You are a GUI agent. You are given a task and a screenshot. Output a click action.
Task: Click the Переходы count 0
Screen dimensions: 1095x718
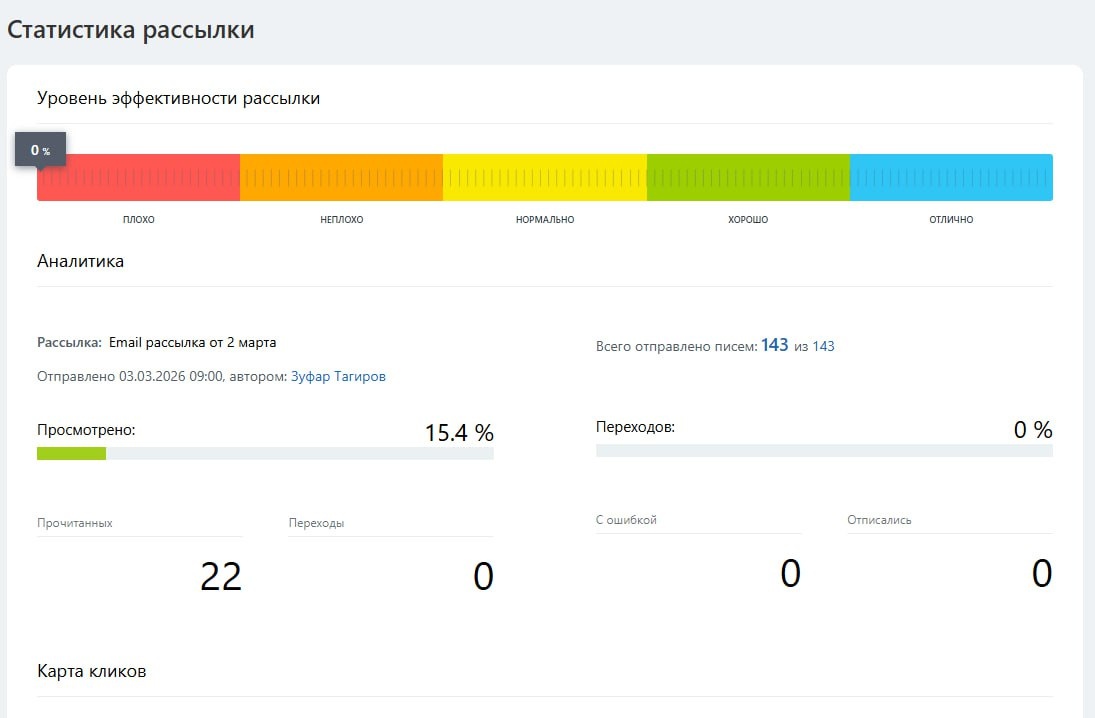coord(483,577)
